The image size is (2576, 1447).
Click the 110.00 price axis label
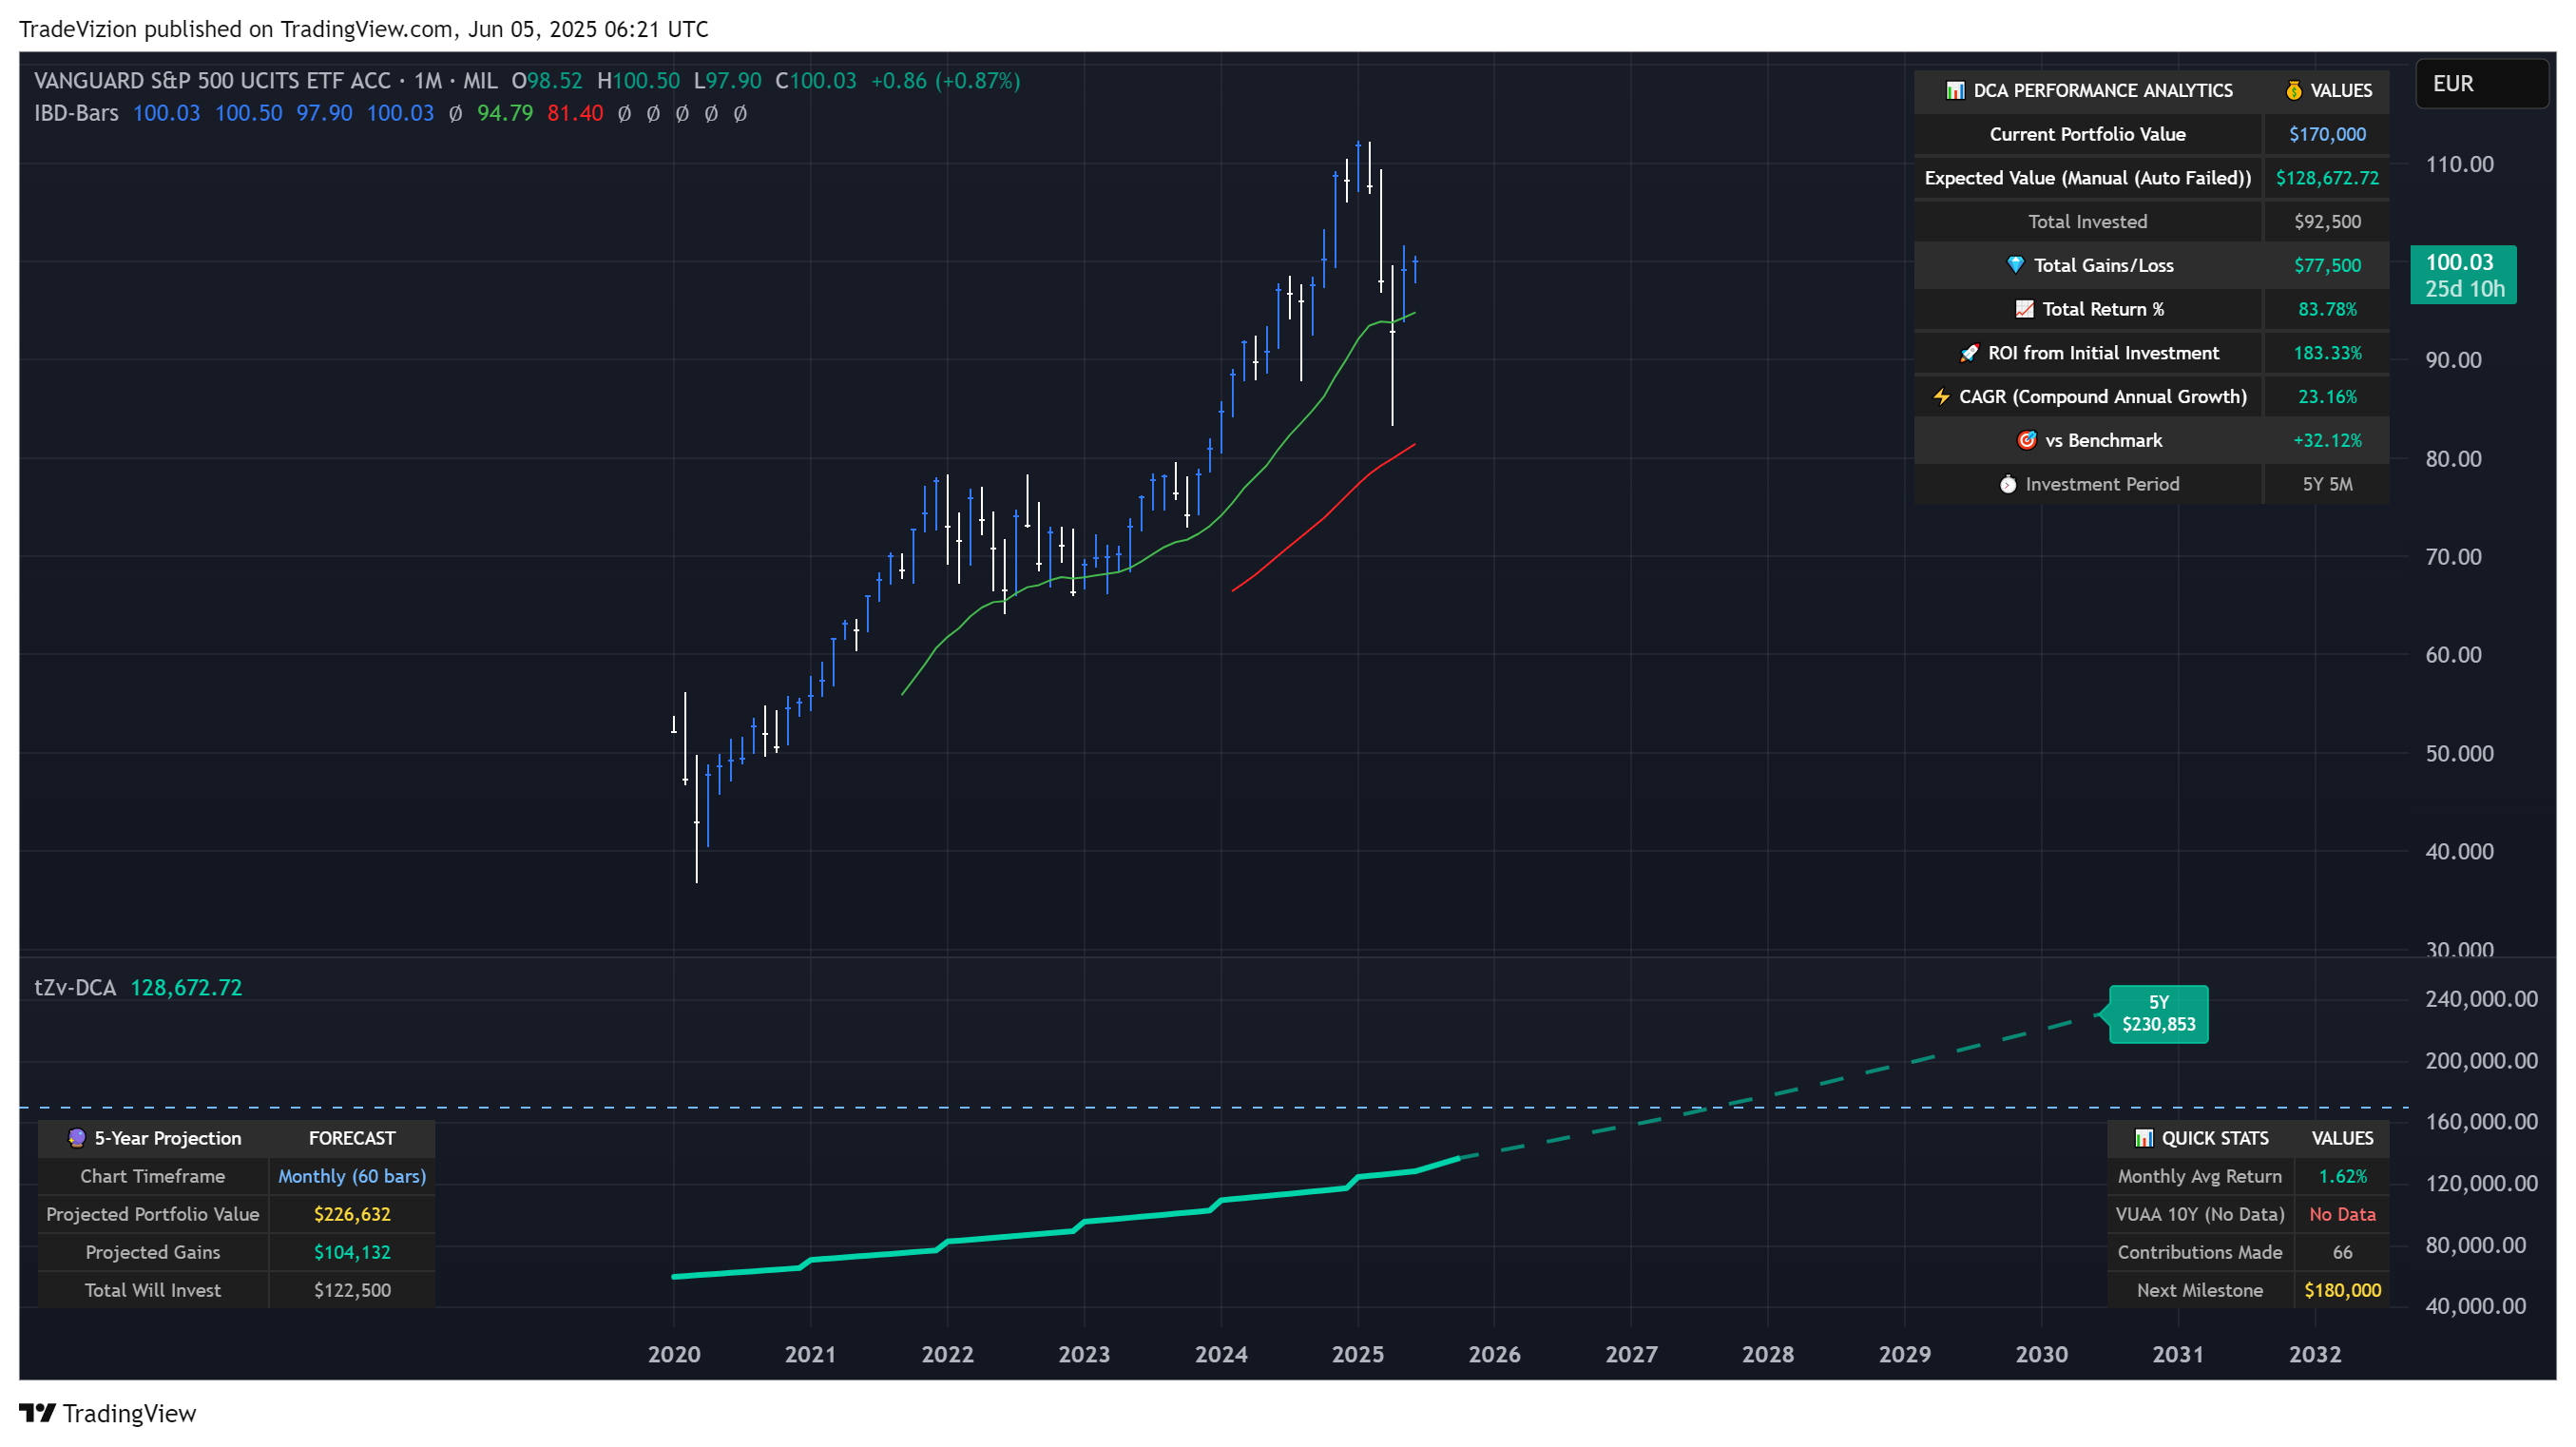tap(2459, 164)
